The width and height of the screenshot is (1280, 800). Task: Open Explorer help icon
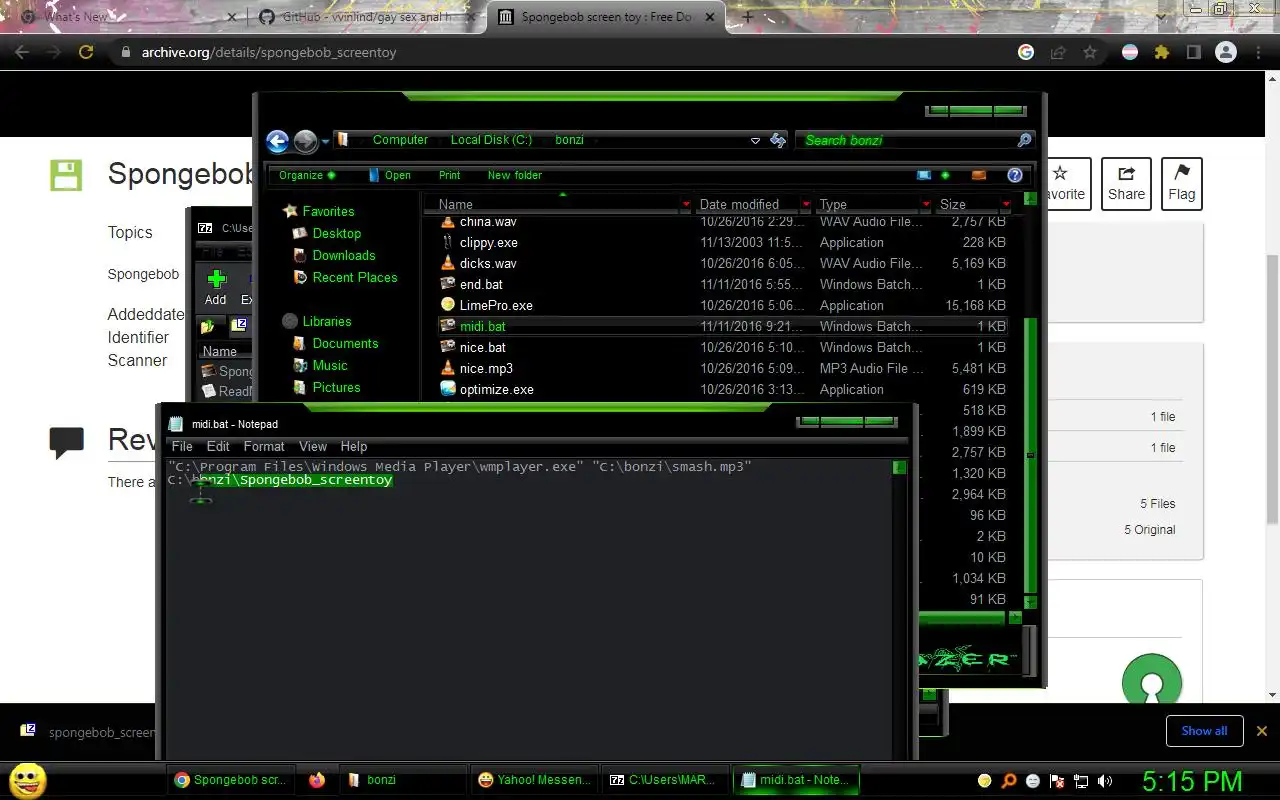pos(1014,175)
